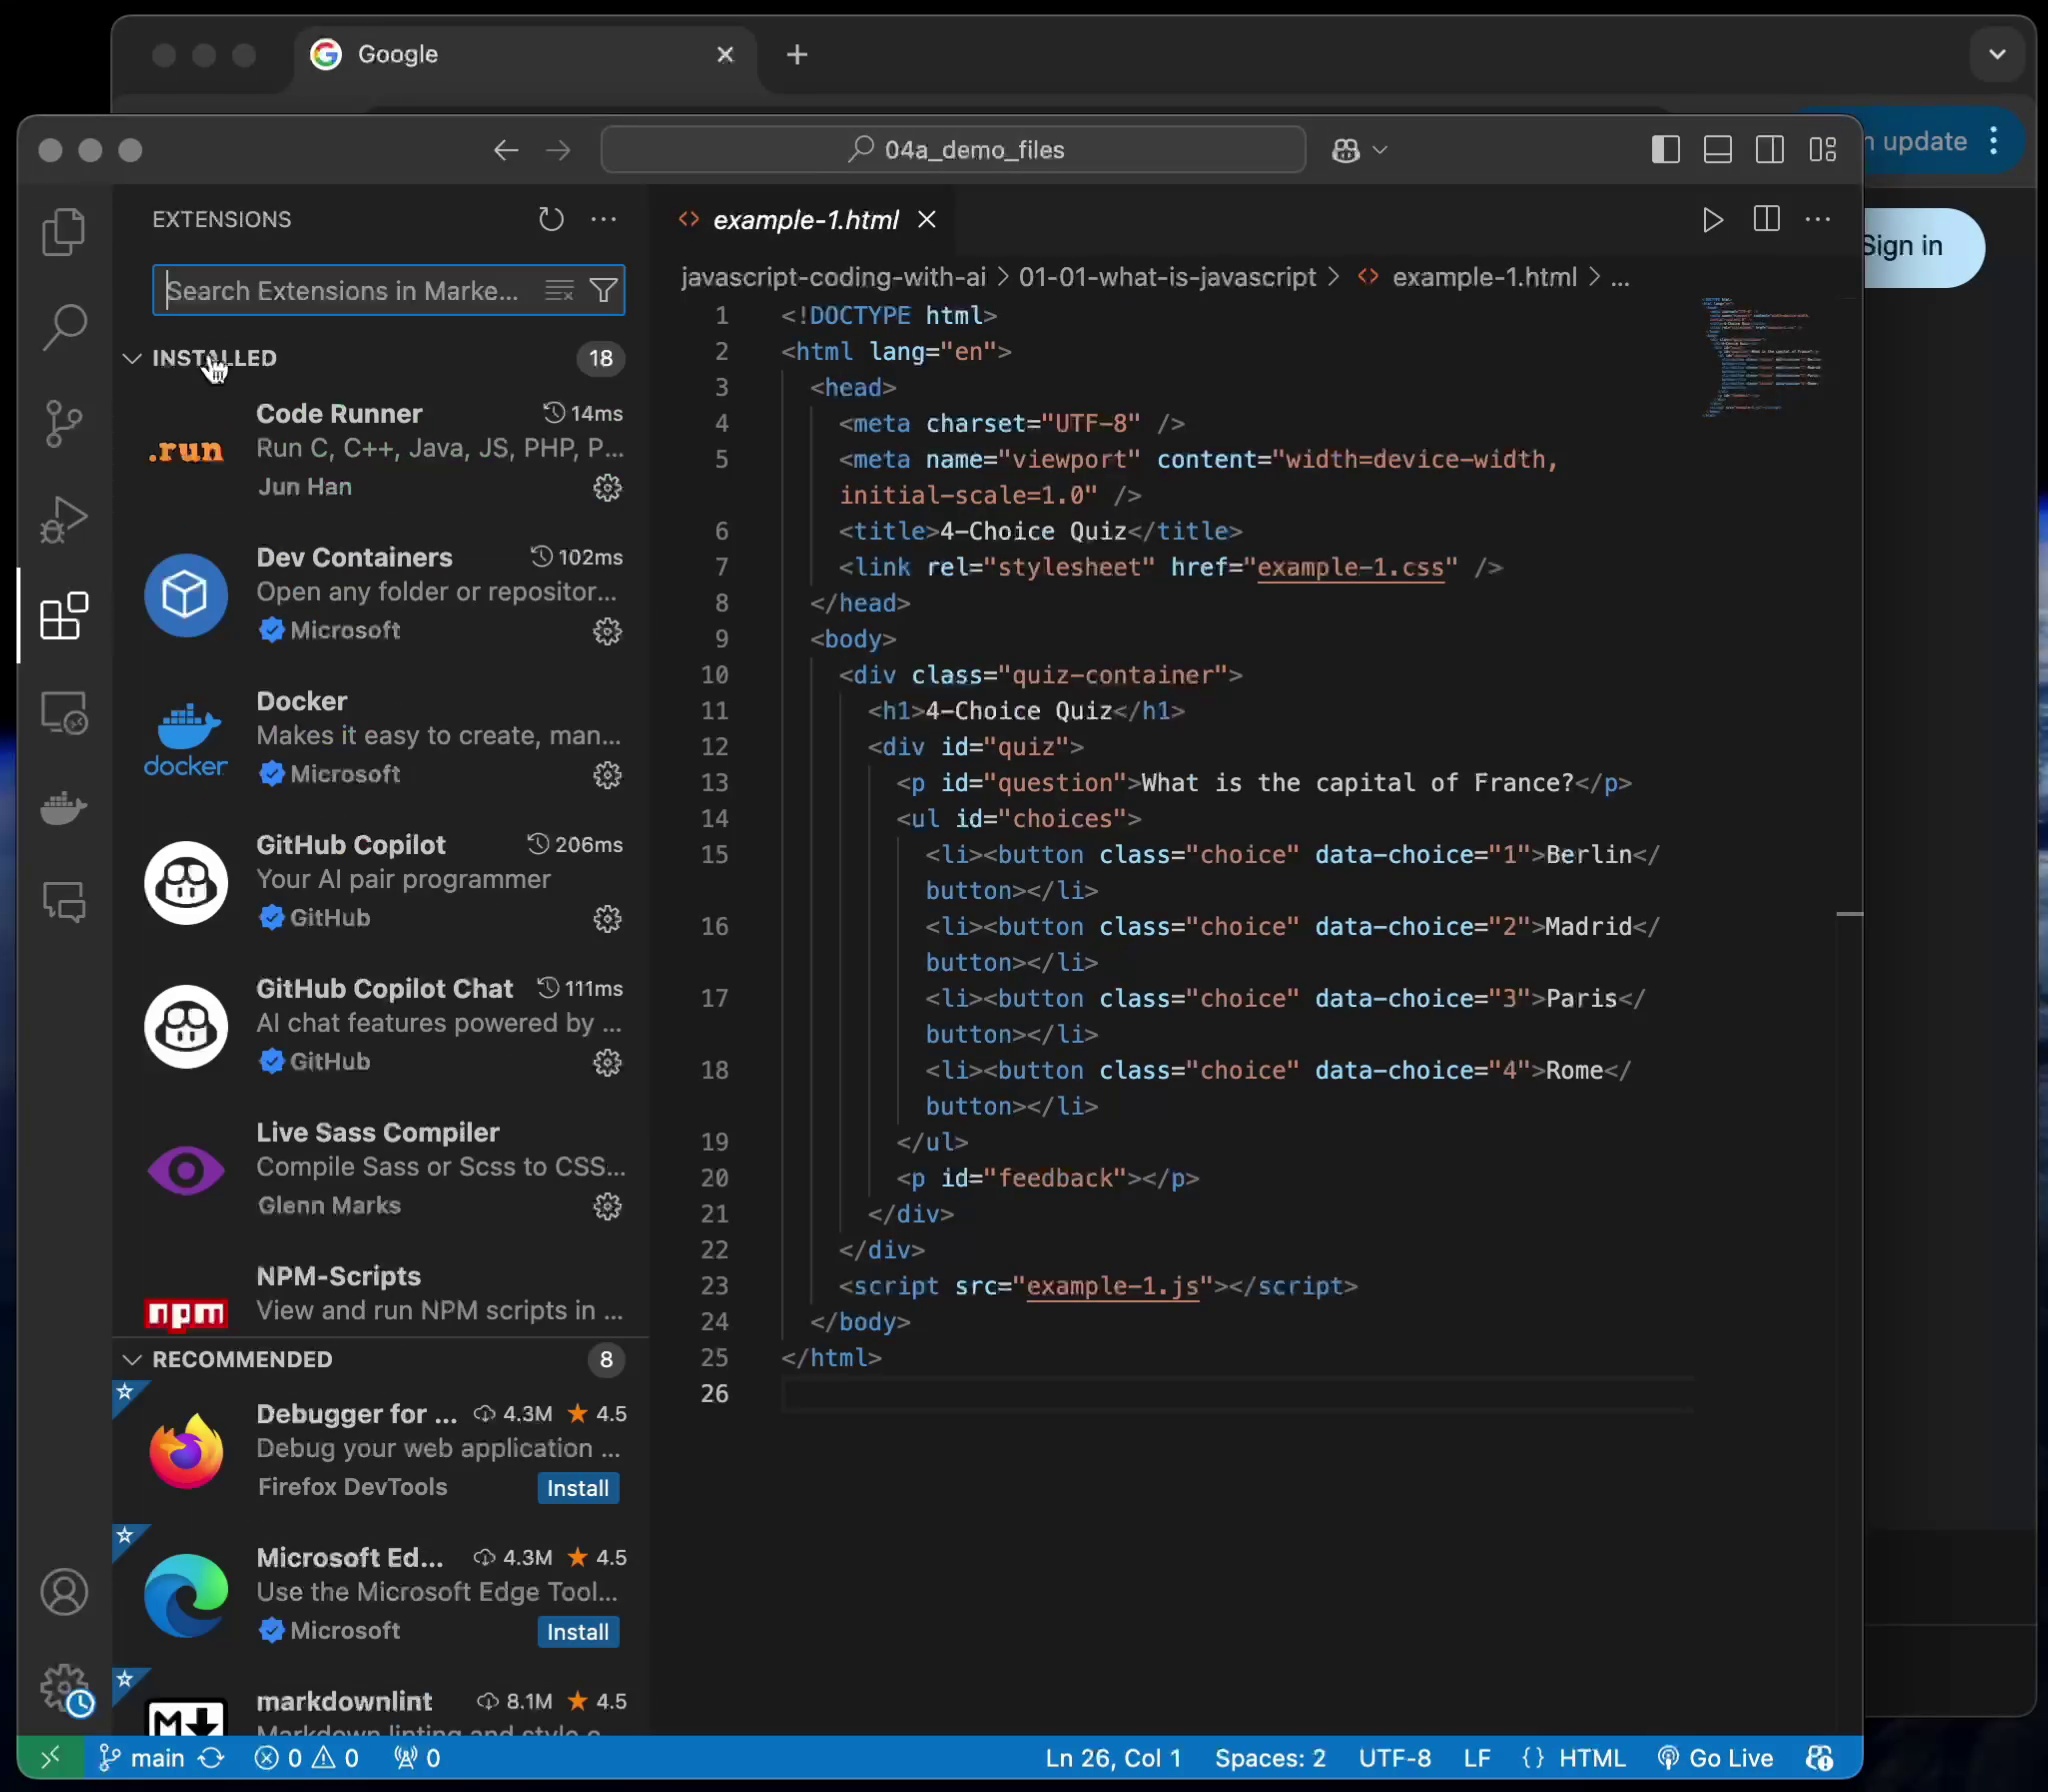Run the current file with play icon
Image resolution: width=2048 pixels, height=1792 pixels.
(x=1713, y=219)
